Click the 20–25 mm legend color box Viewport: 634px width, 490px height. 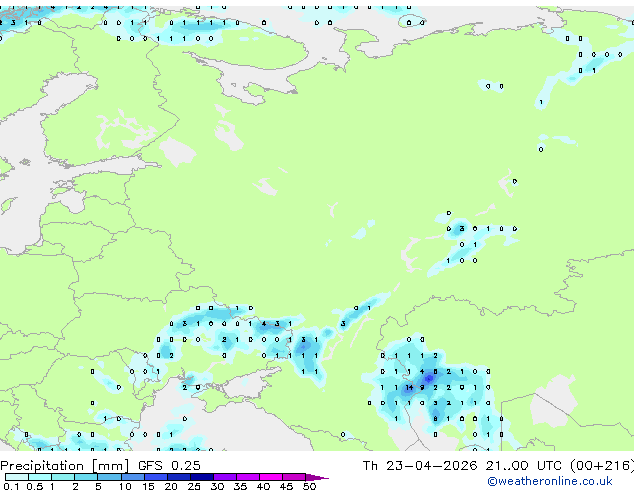tap(178, 477)
